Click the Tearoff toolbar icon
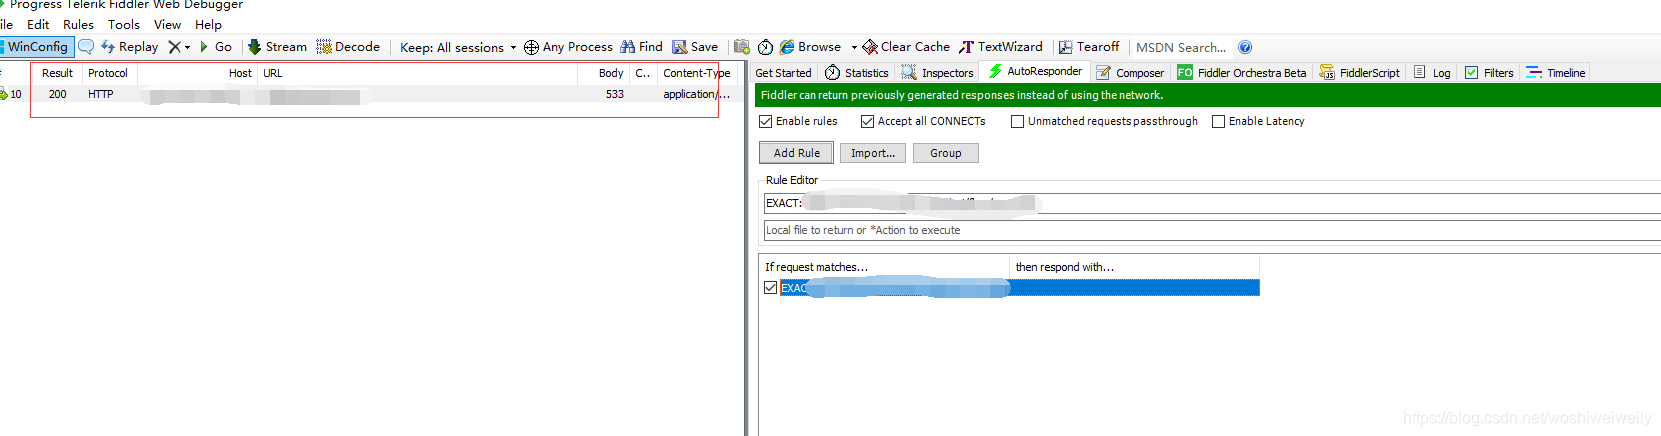 (x=1066, y=47)
